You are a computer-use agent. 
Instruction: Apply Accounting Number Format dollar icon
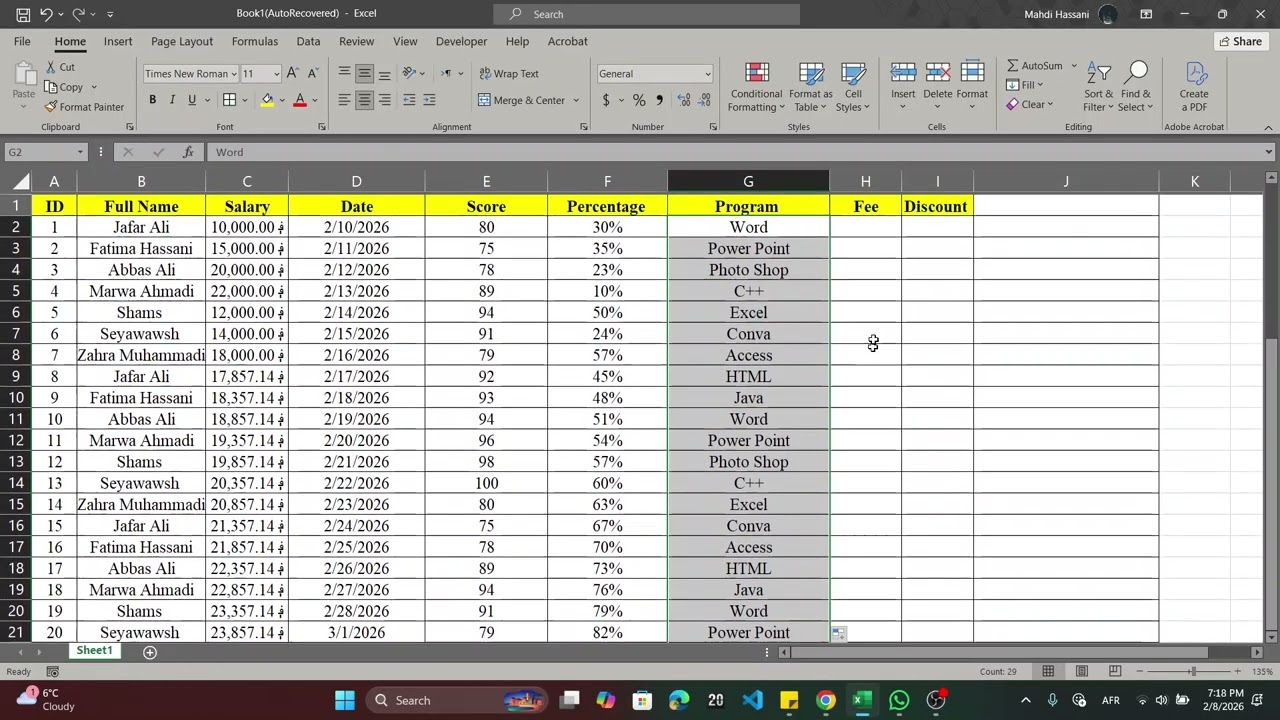coord(606,100)
